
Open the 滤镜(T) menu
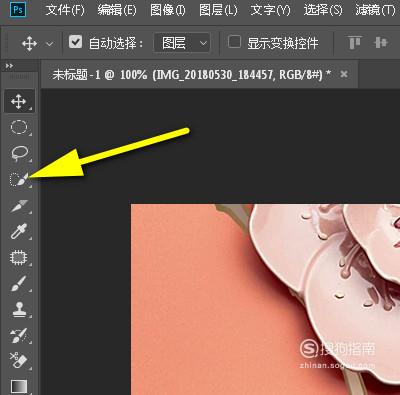click(375, 10)
